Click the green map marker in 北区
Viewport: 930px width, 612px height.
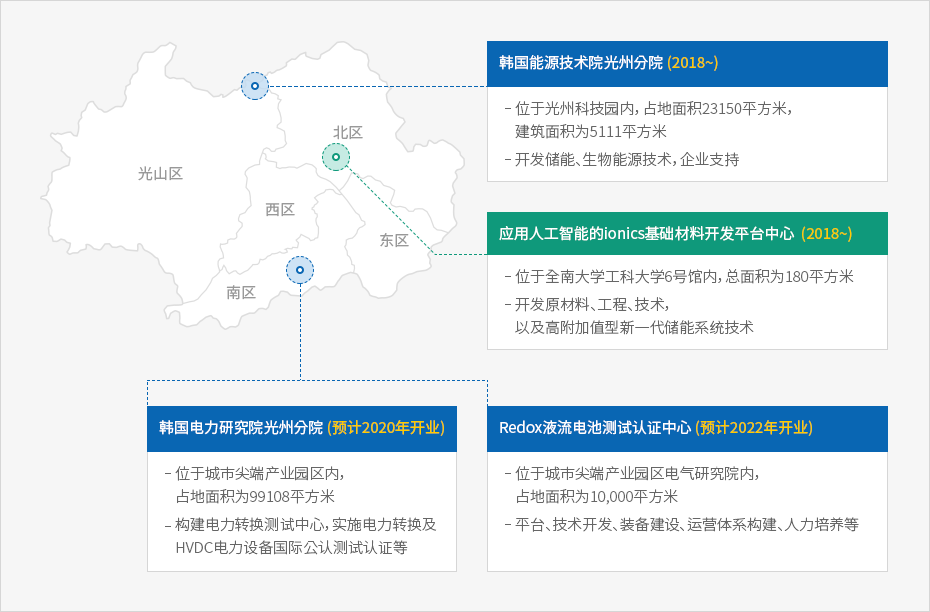(x=336, y=157)
